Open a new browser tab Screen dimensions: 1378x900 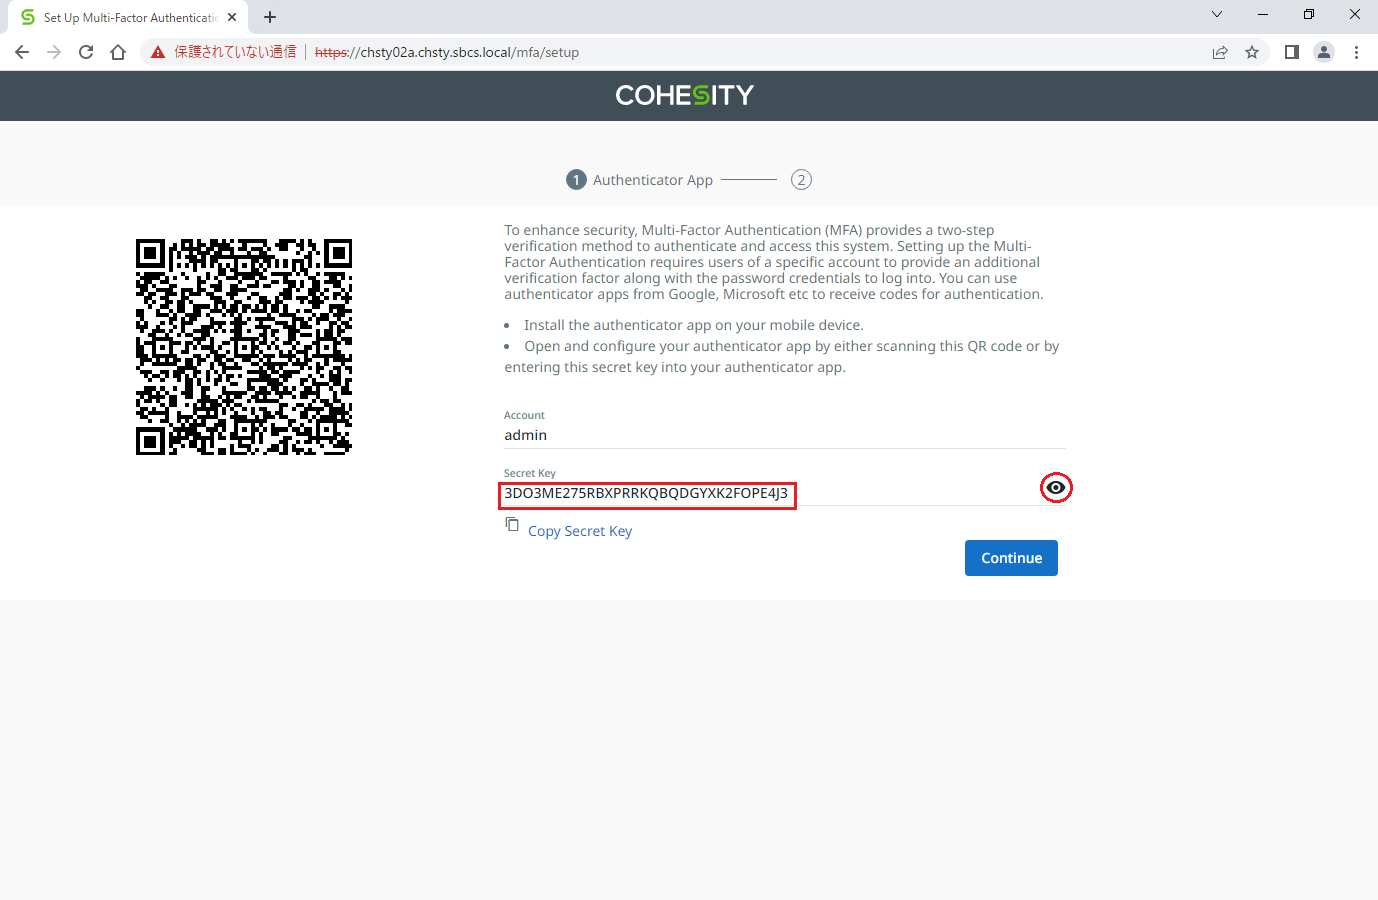point(270,17)
